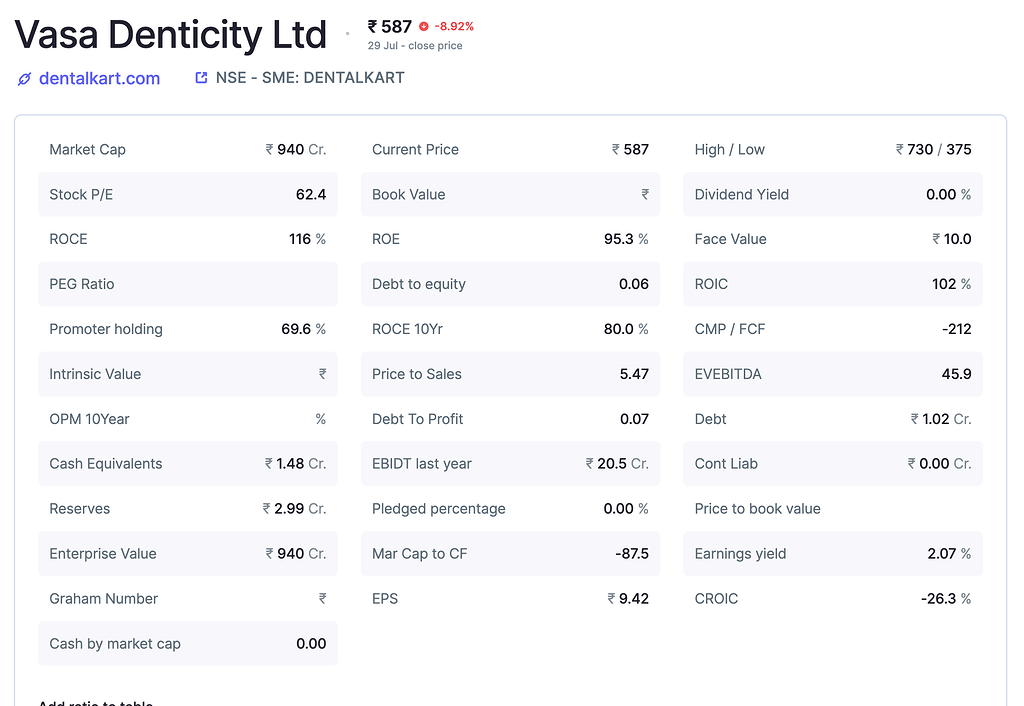Click the Add ratio to table link

coord(95,702)
